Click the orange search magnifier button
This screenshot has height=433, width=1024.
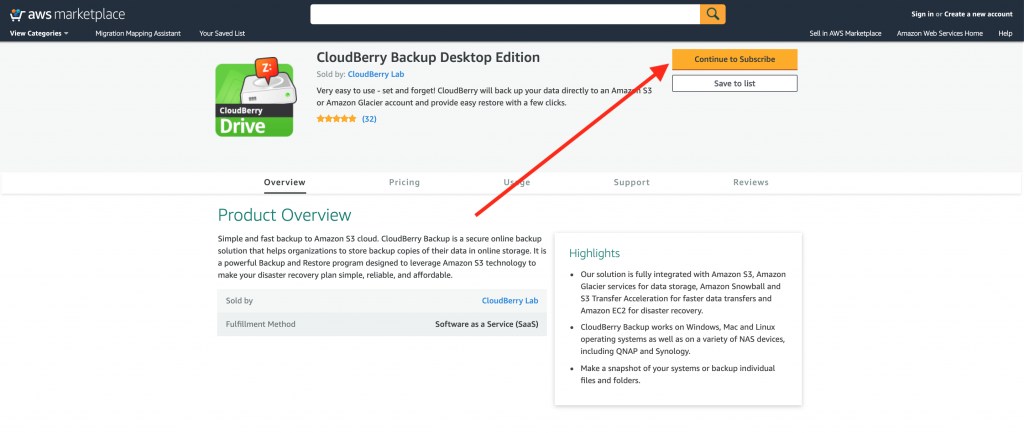pos(712,14)
